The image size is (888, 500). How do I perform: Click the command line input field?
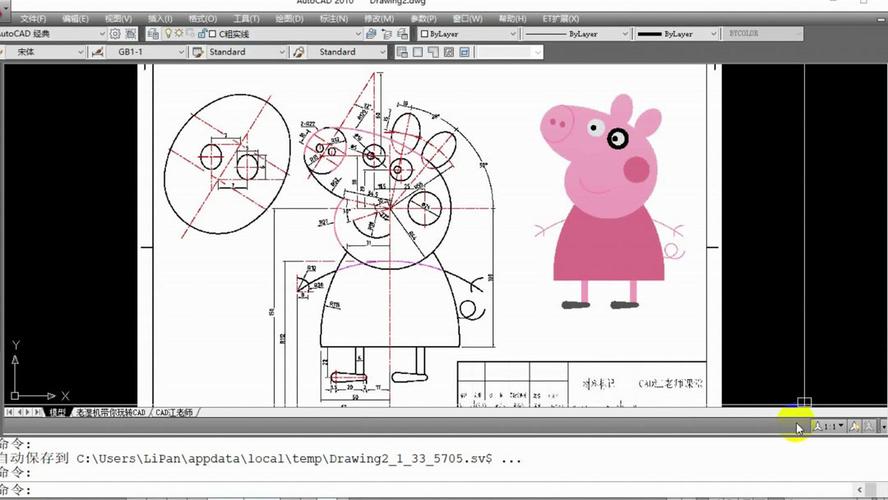442,489
